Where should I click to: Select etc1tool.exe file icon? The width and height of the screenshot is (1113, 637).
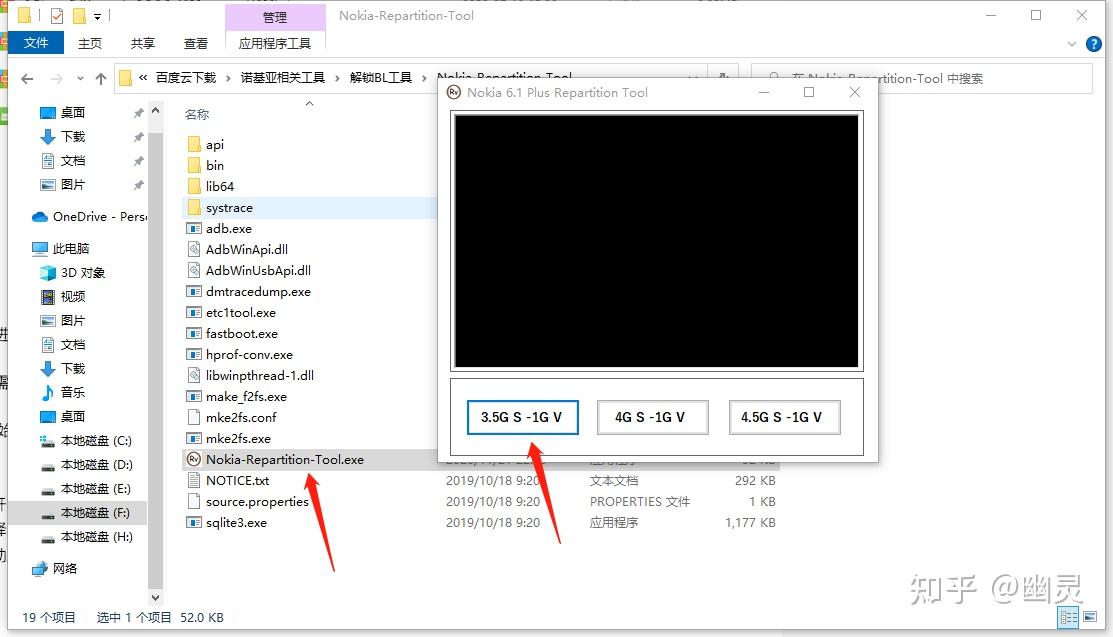click(x=194, y=312)
